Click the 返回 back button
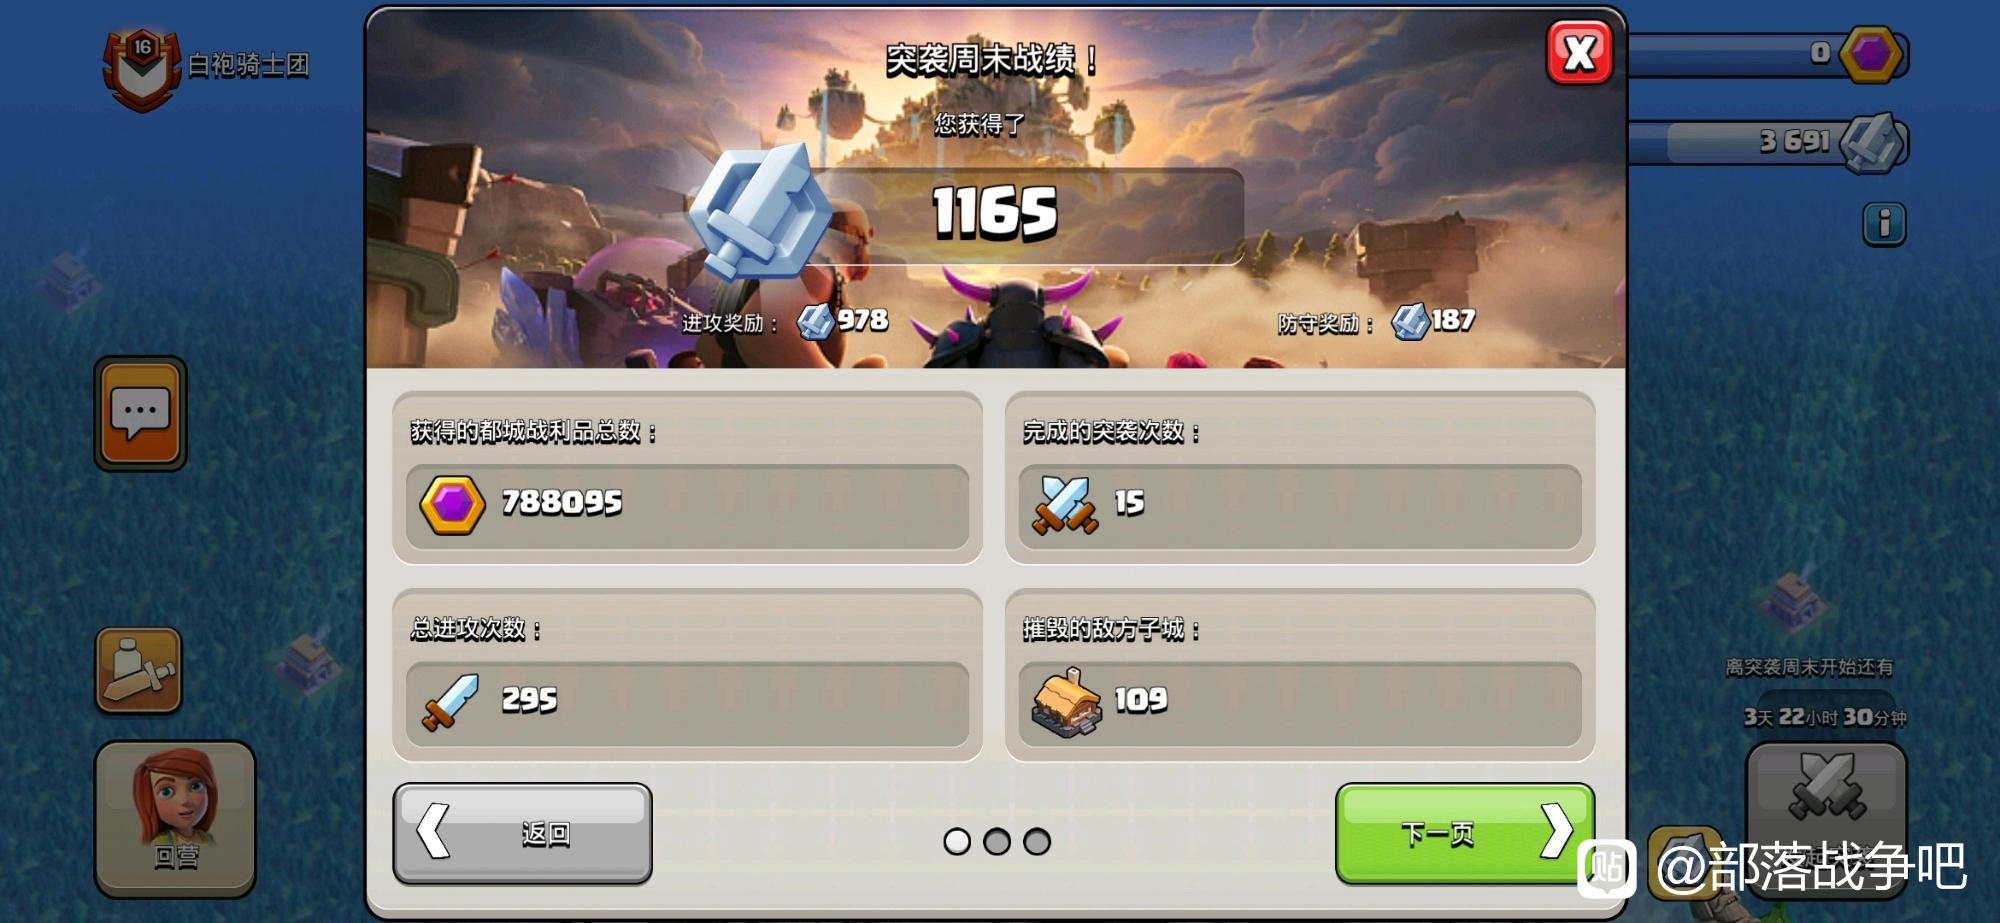The height and width of the screenshot is (923, 2000). click(523, 833)
